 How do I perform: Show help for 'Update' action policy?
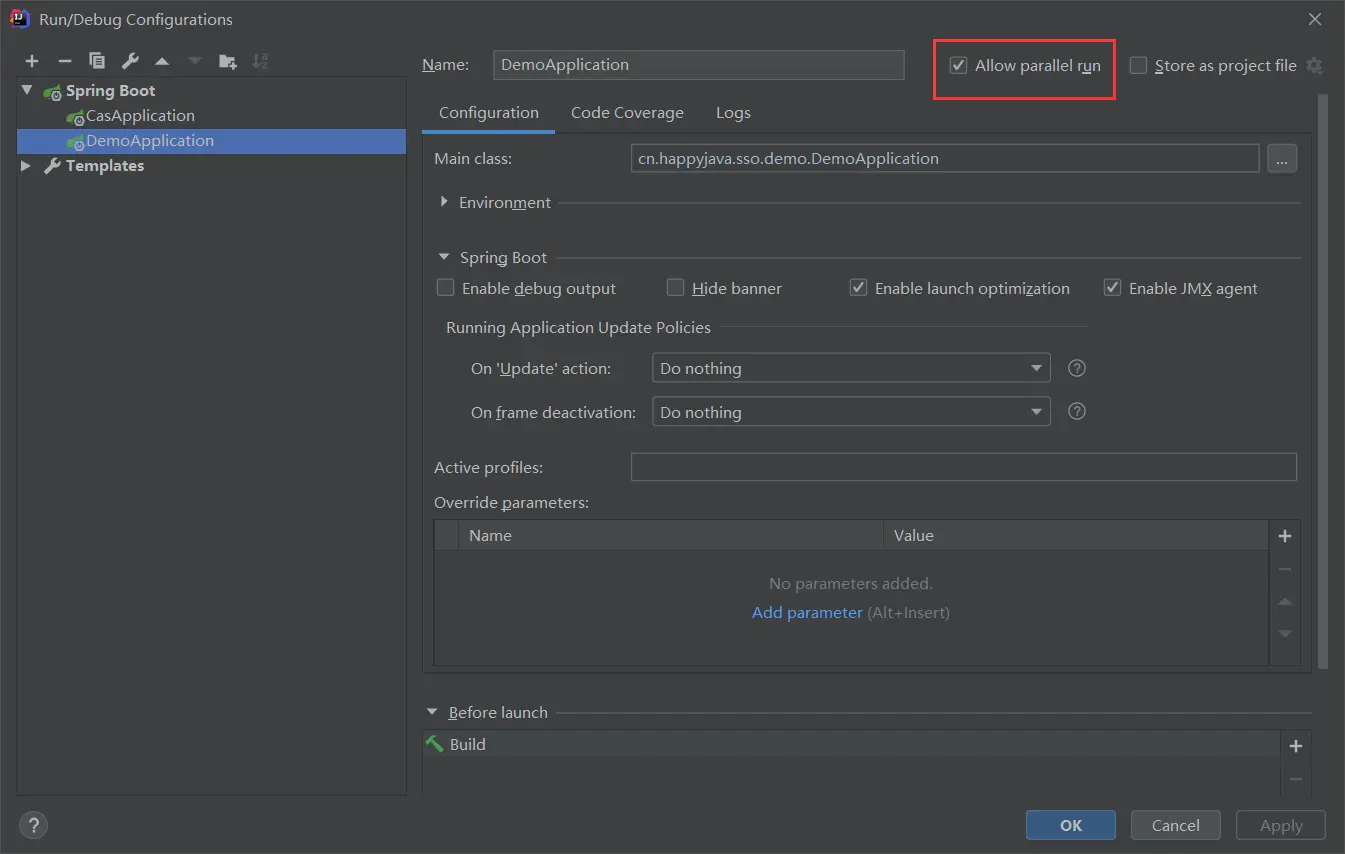1077,368
